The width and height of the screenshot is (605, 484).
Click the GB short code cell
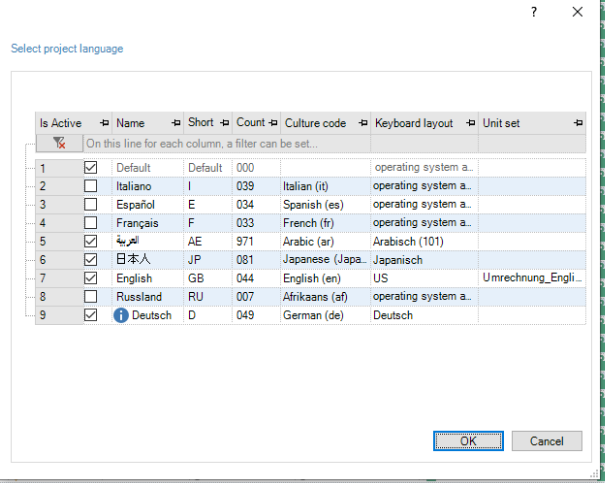click(x=208, y=278)
